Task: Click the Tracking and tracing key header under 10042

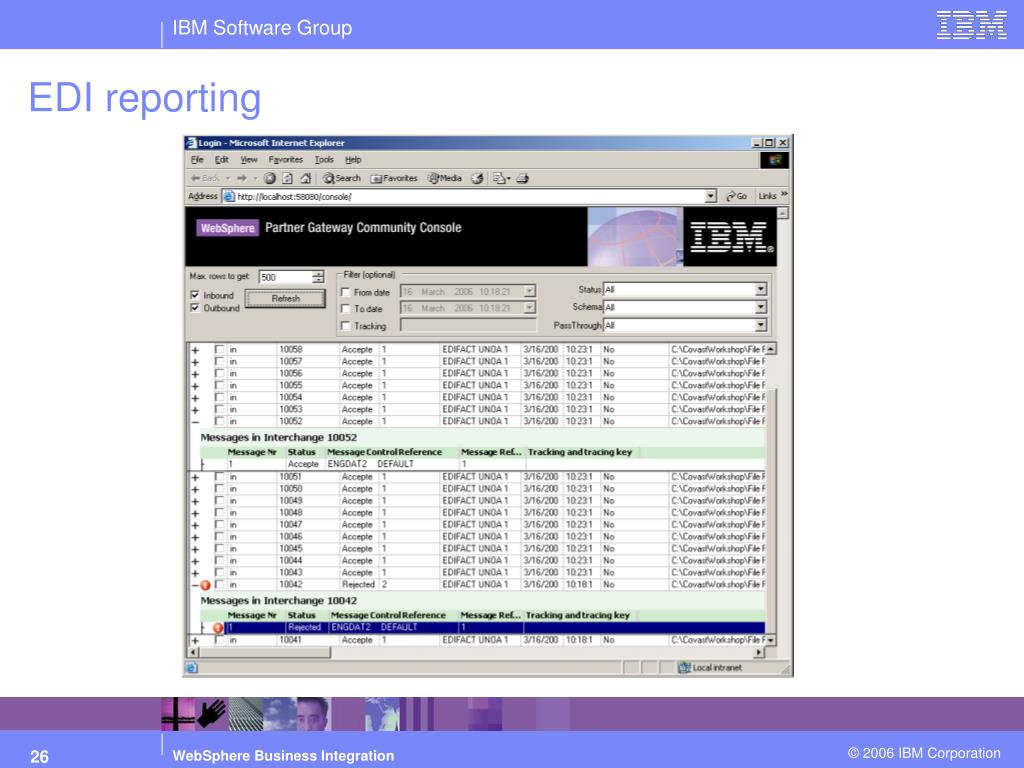Action: click(x=578, y=615)
